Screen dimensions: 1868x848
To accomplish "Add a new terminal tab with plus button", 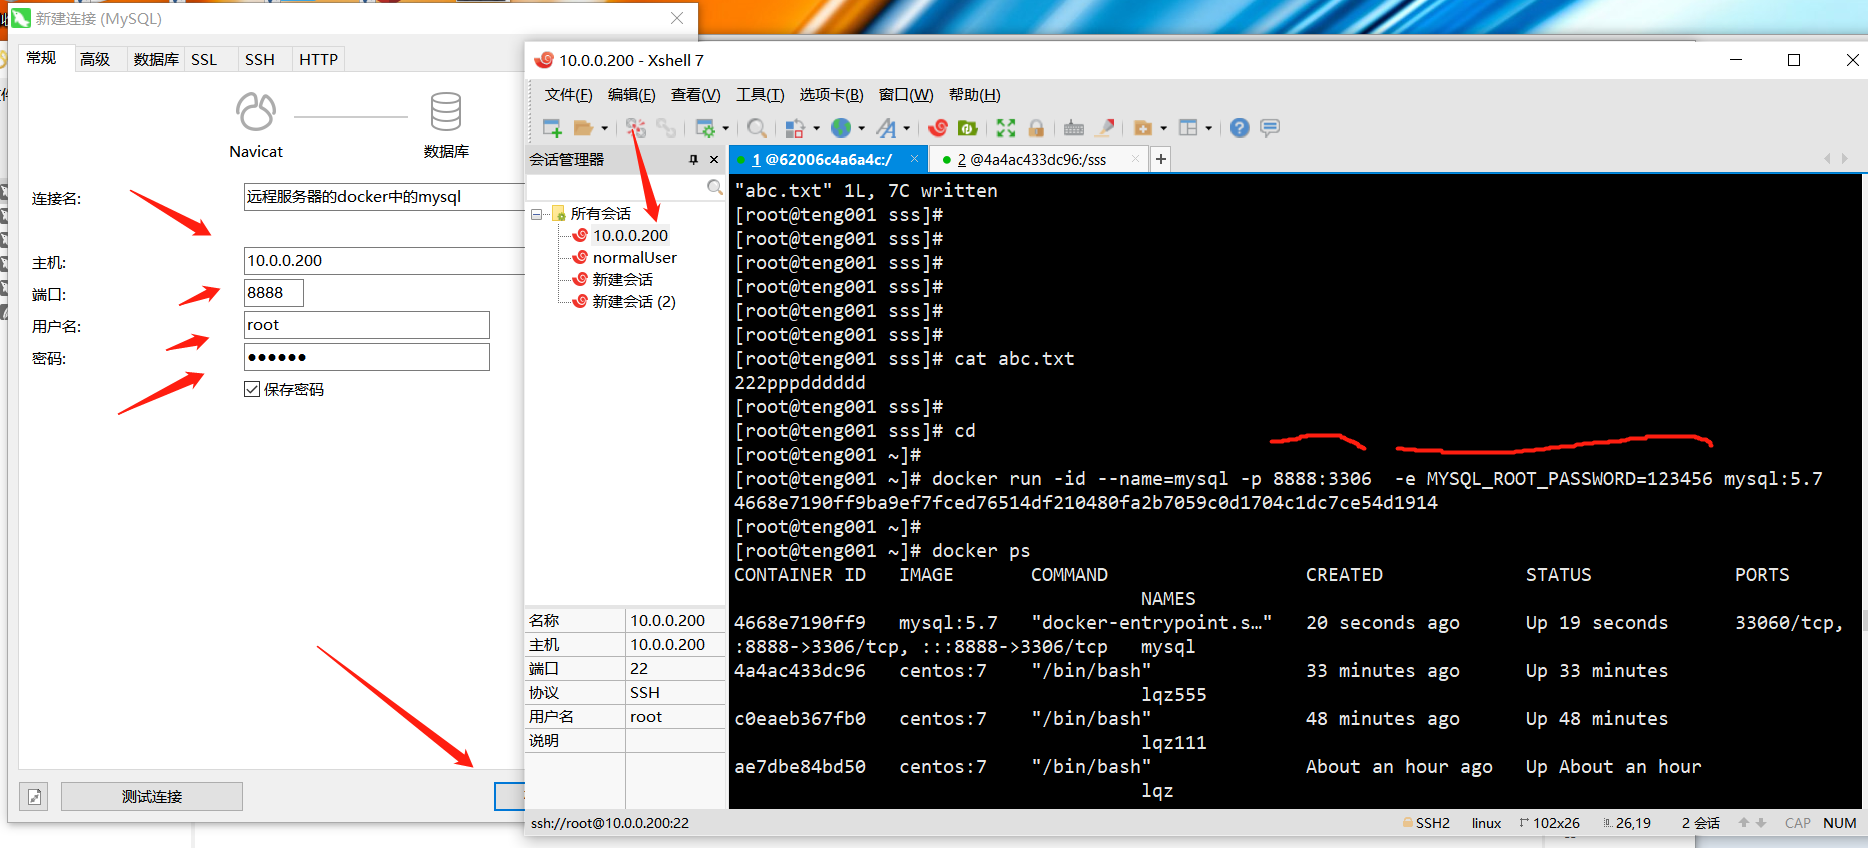I will point(1161,159).
